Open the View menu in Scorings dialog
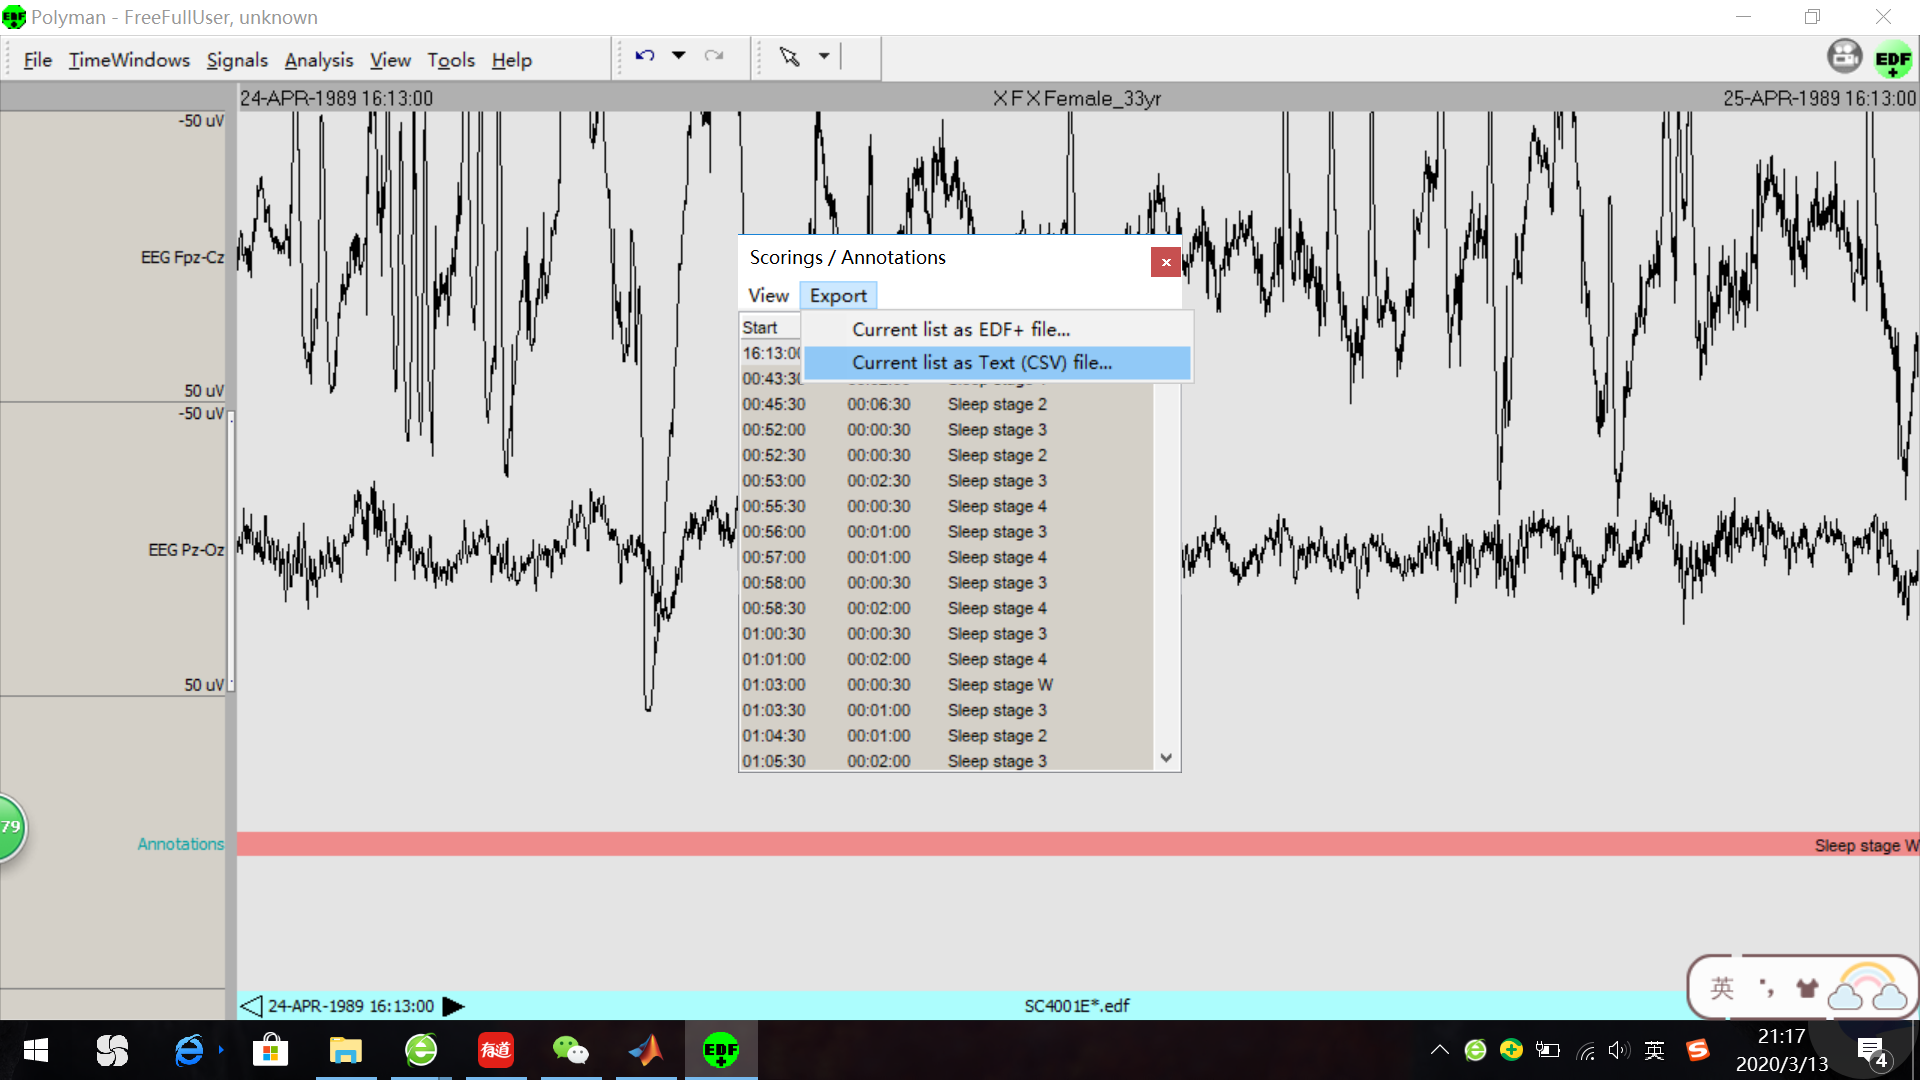 coord(768,295)
